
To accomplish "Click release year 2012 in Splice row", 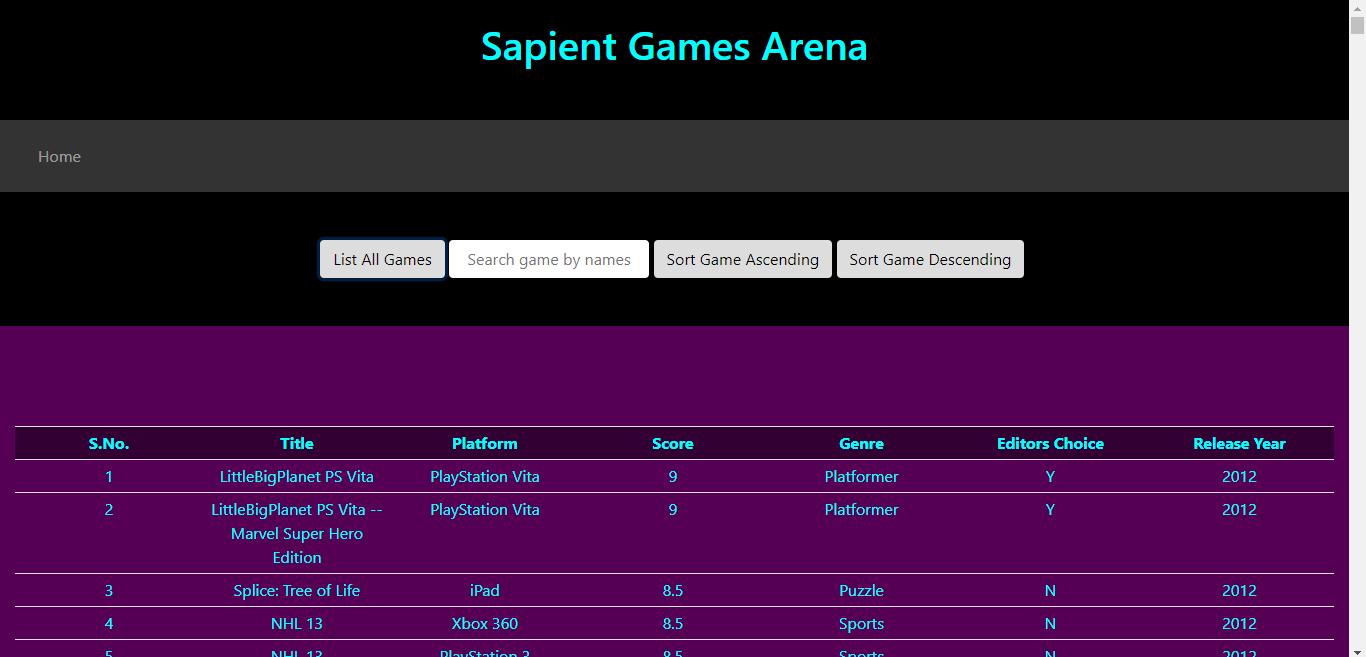I will [1239, 590].
